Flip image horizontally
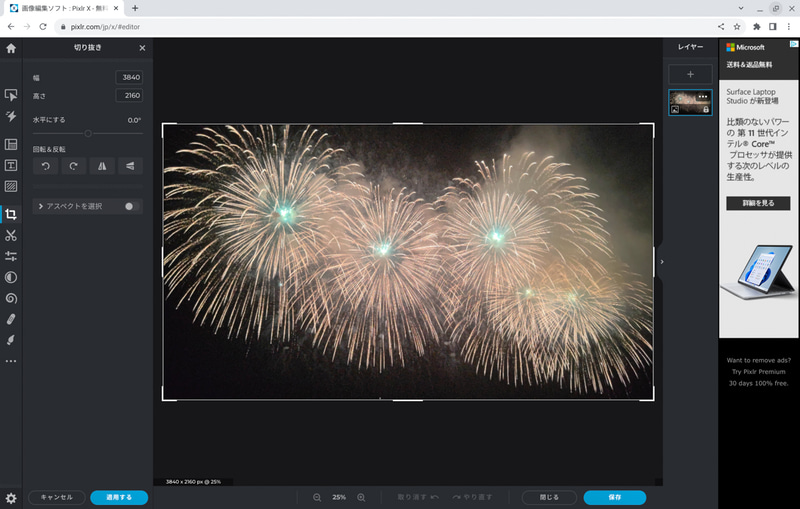The image size is (800, 509). 102,166
